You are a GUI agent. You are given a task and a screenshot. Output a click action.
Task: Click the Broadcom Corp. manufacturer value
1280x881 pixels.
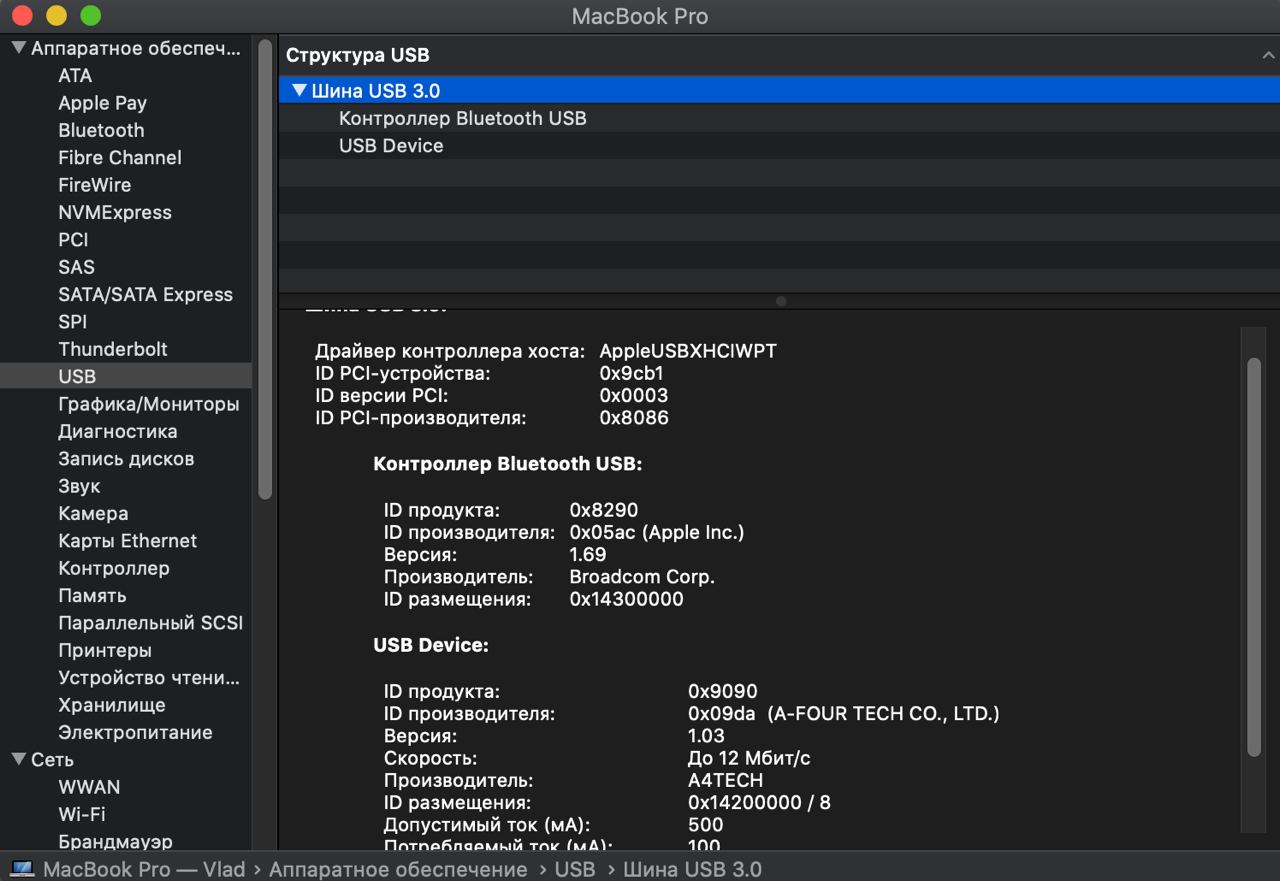pos(642,577)
